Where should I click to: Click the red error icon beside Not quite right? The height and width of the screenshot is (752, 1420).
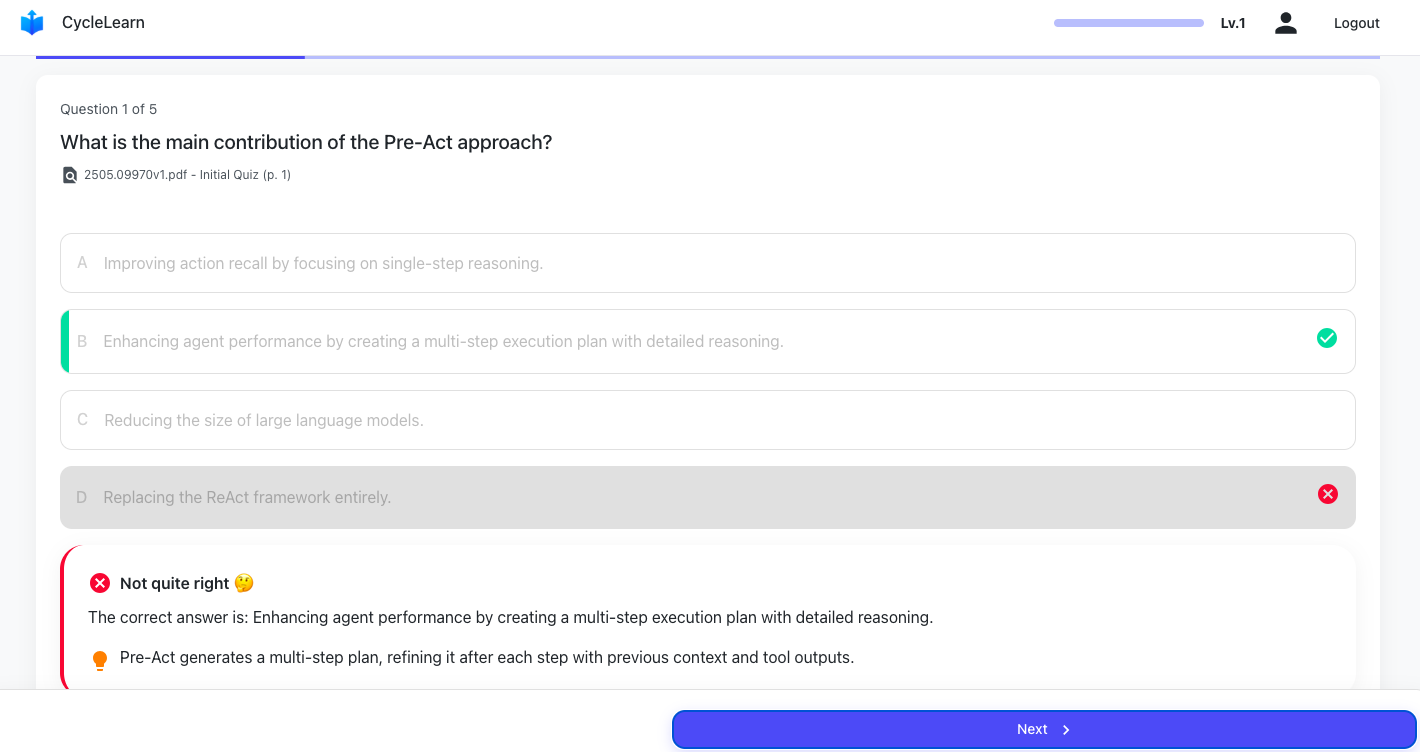click(100, 583)
